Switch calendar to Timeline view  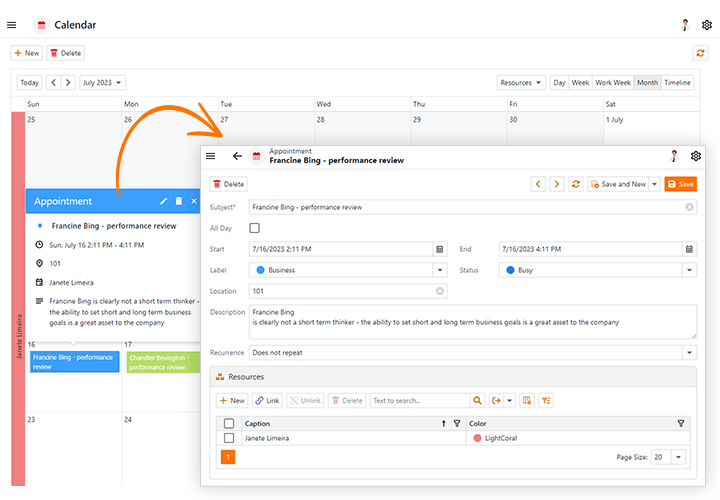[x=677, y=83]
